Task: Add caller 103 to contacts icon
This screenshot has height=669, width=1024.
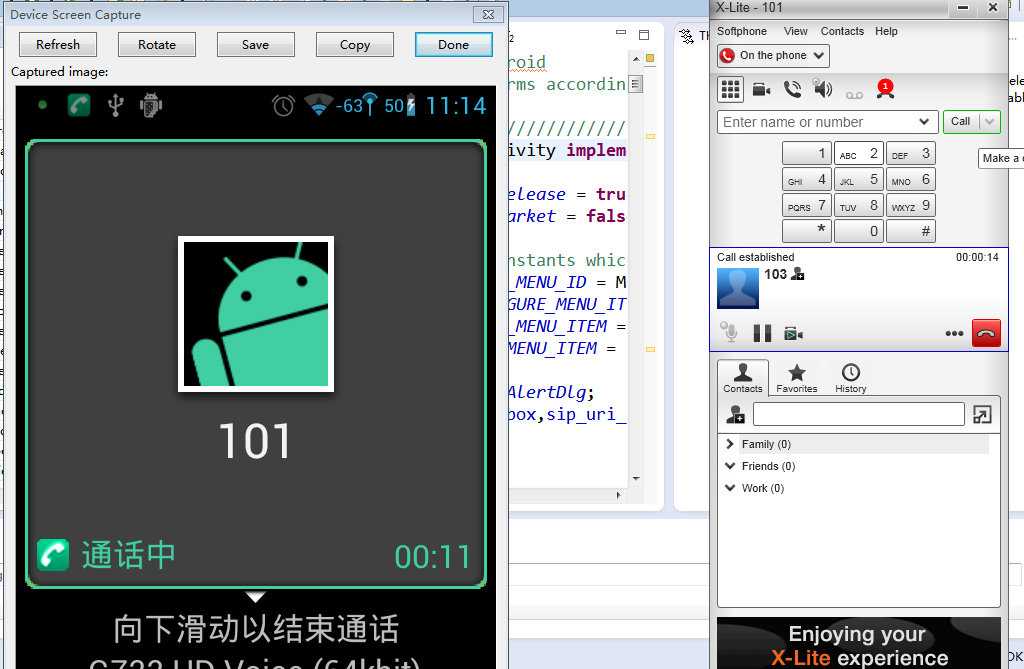Action: (x=797, y=274)
